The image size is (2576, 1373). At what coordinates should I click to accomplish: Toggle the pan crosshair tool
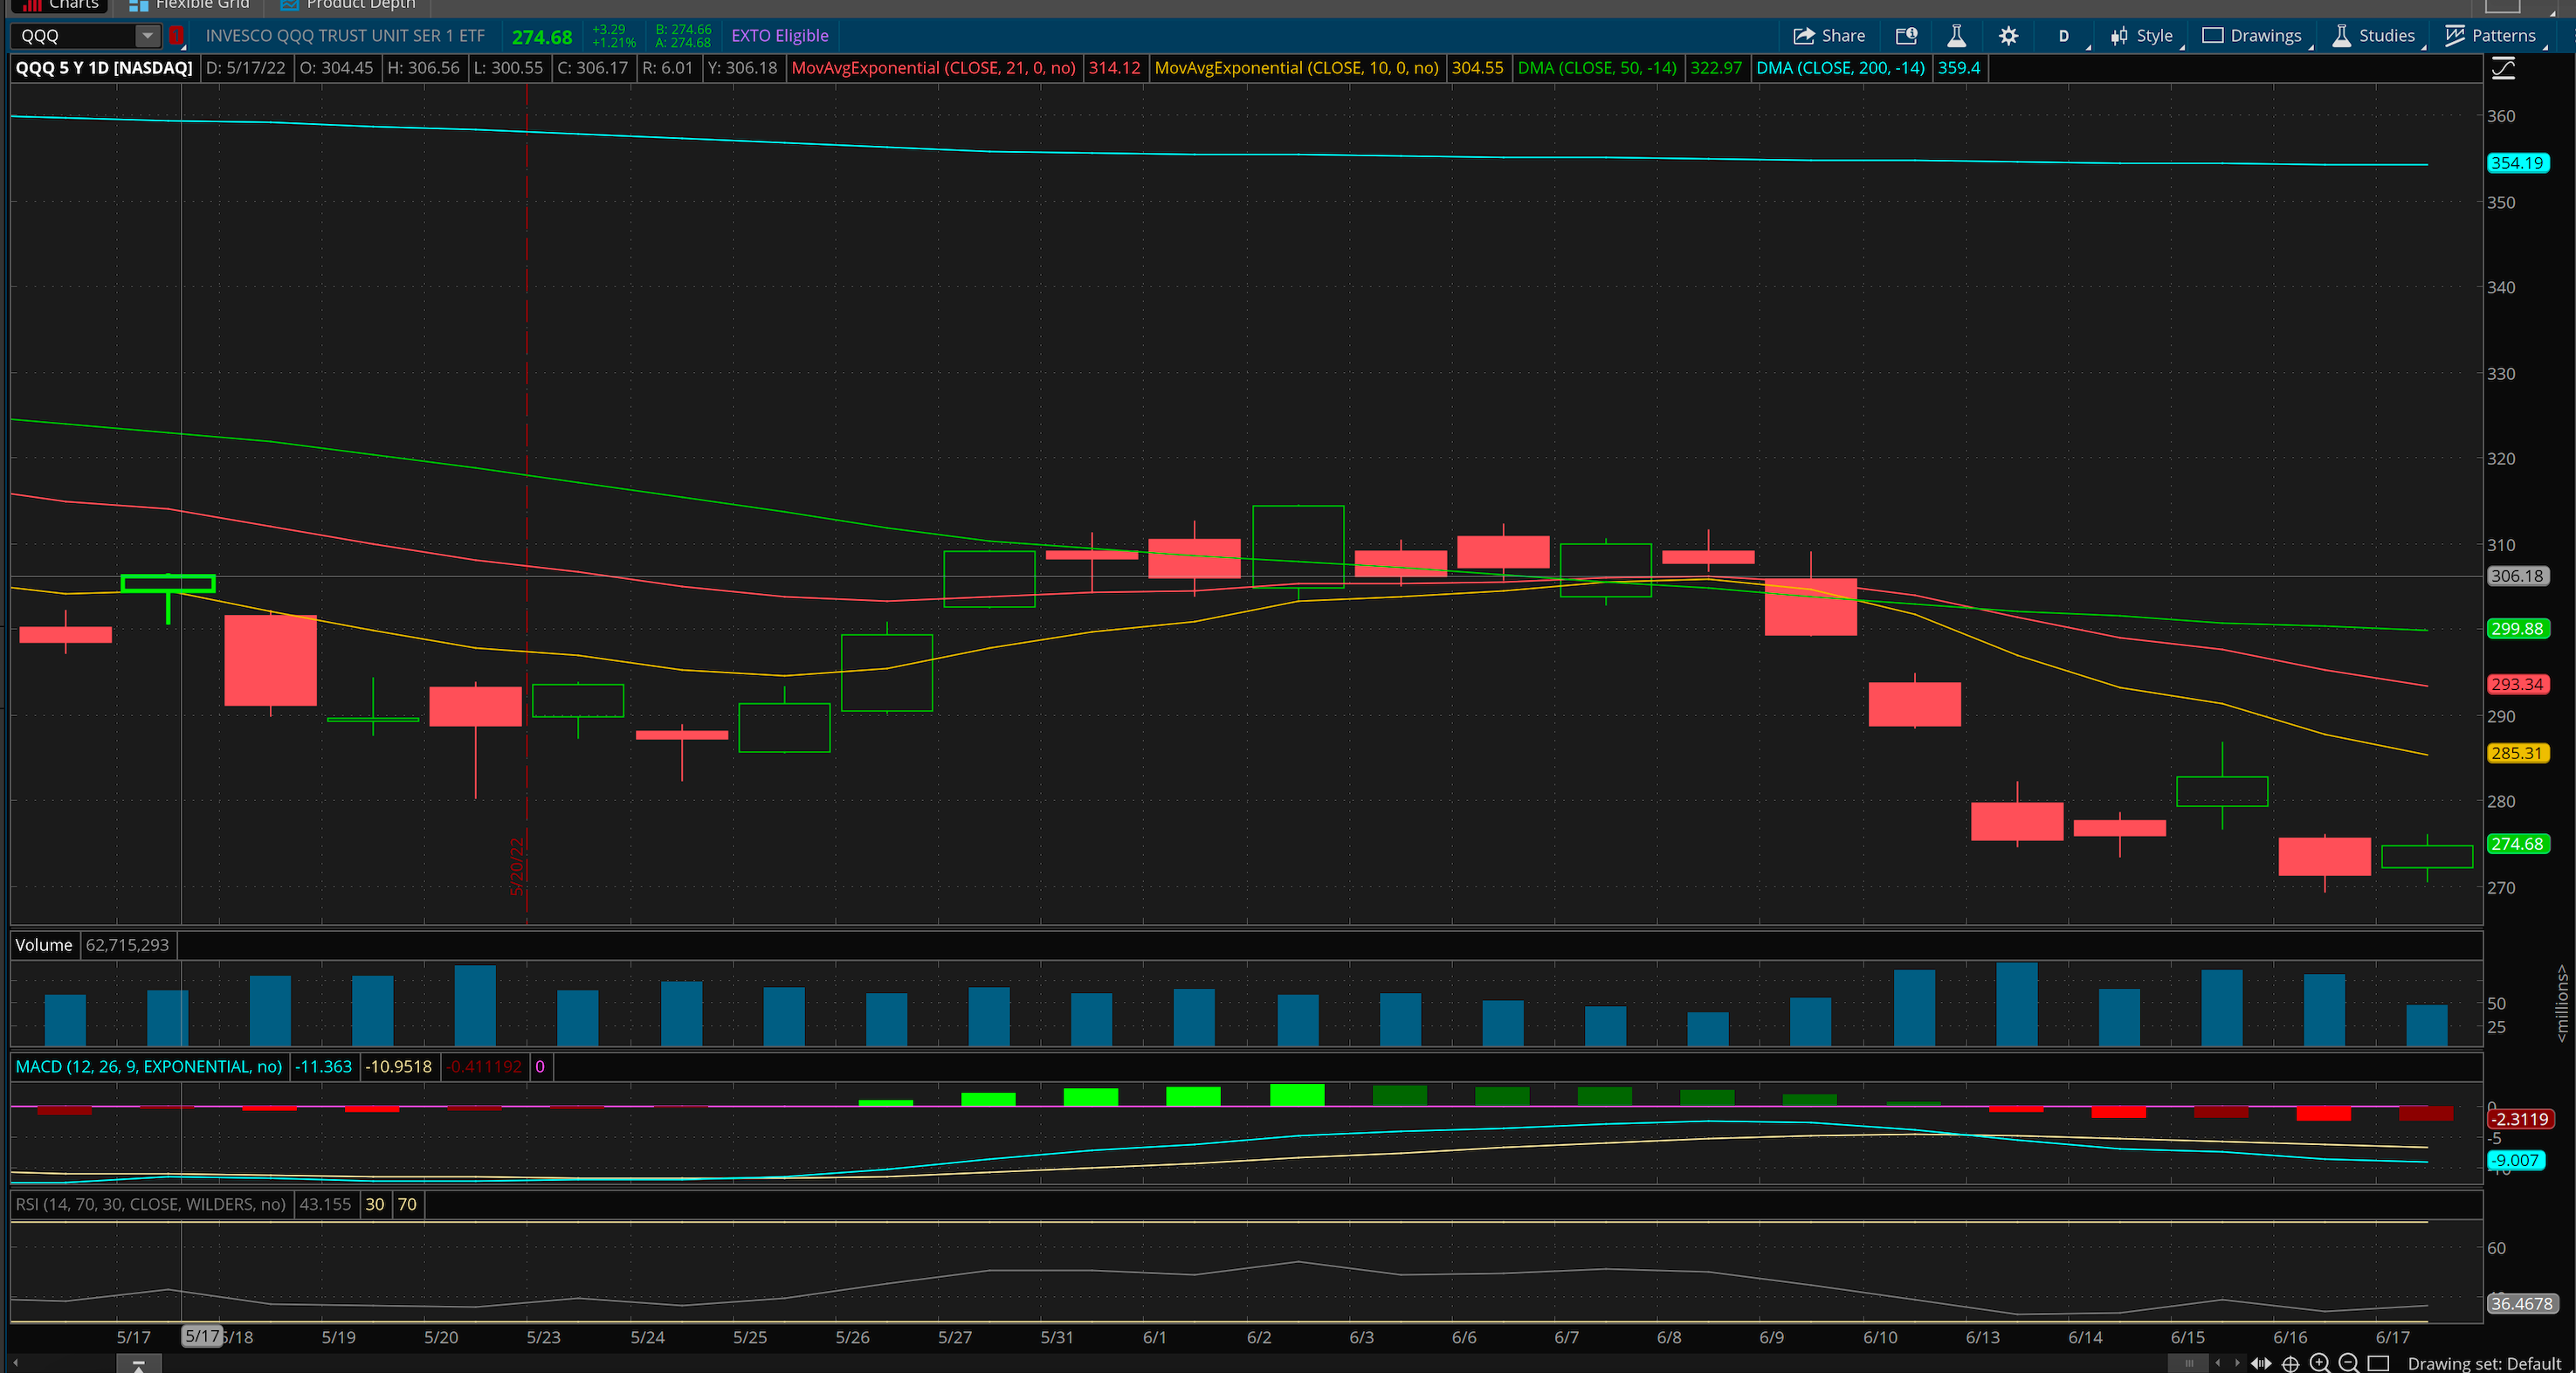tap(2291, 1363)
